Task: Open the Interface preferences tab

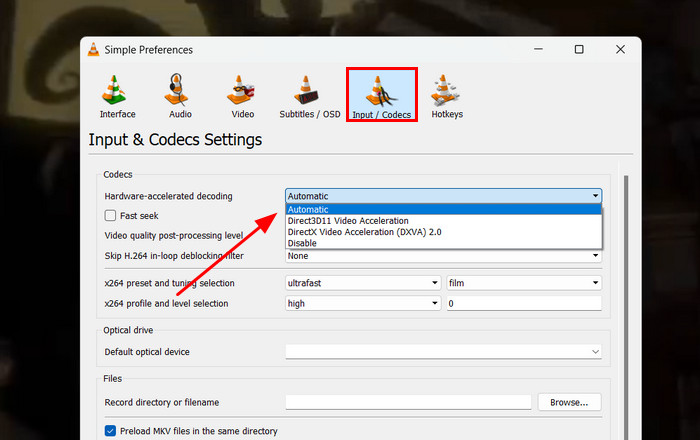Action: point(117,96)
